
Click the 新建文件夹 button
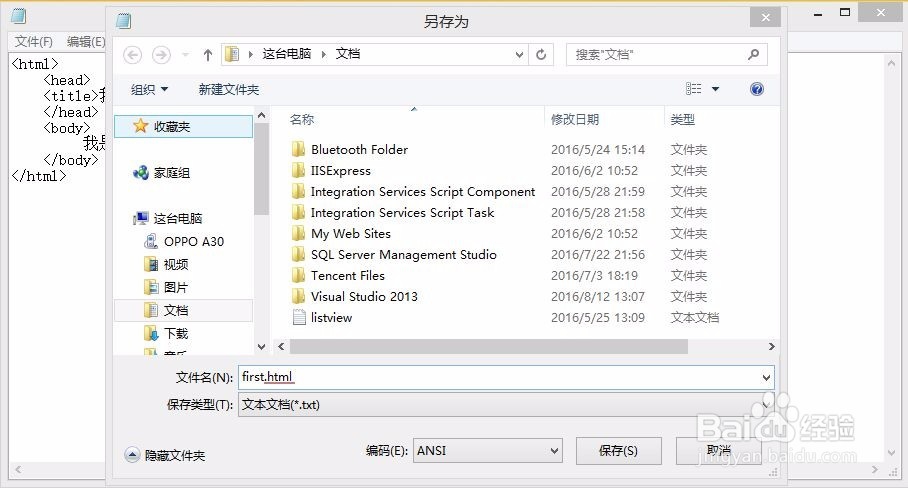coord(229,89)
